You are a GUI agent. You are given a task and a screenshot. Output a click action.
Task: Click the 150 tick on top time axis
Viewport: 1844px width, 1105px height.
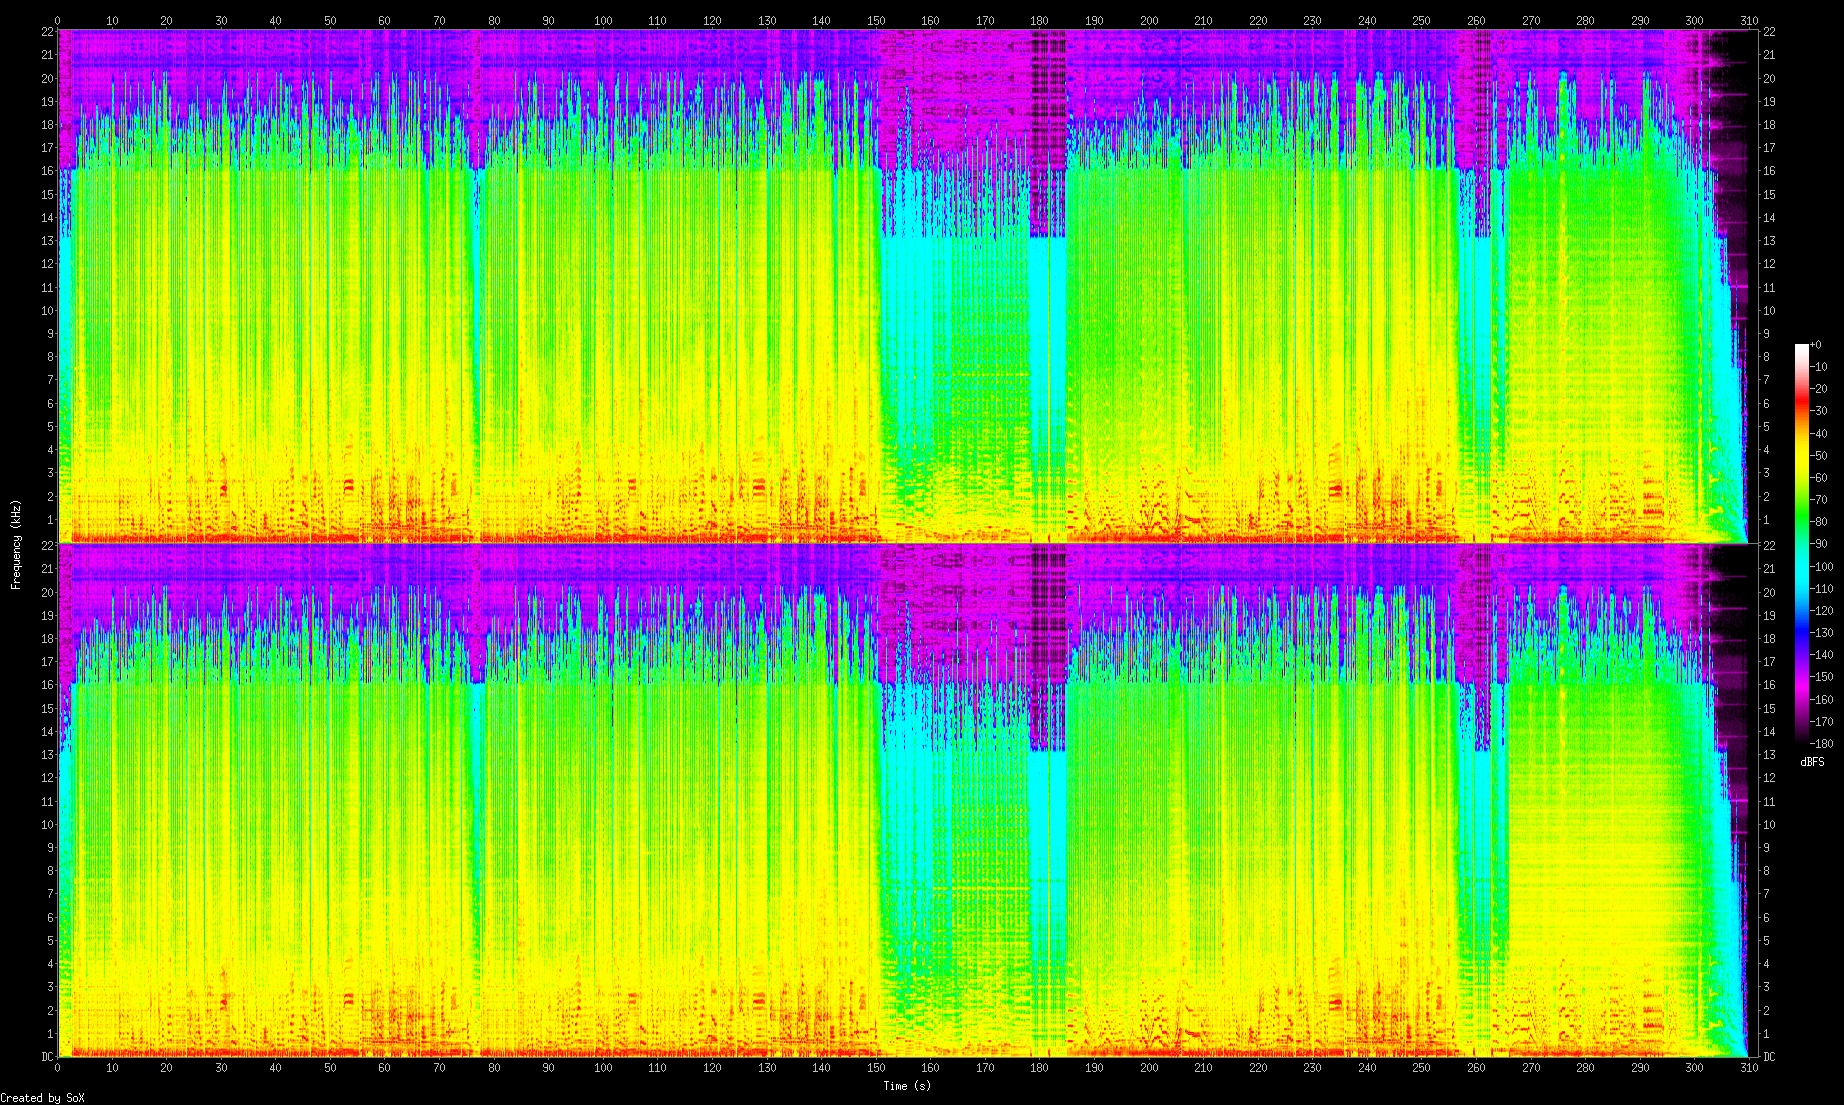click(x=876, y=20)
